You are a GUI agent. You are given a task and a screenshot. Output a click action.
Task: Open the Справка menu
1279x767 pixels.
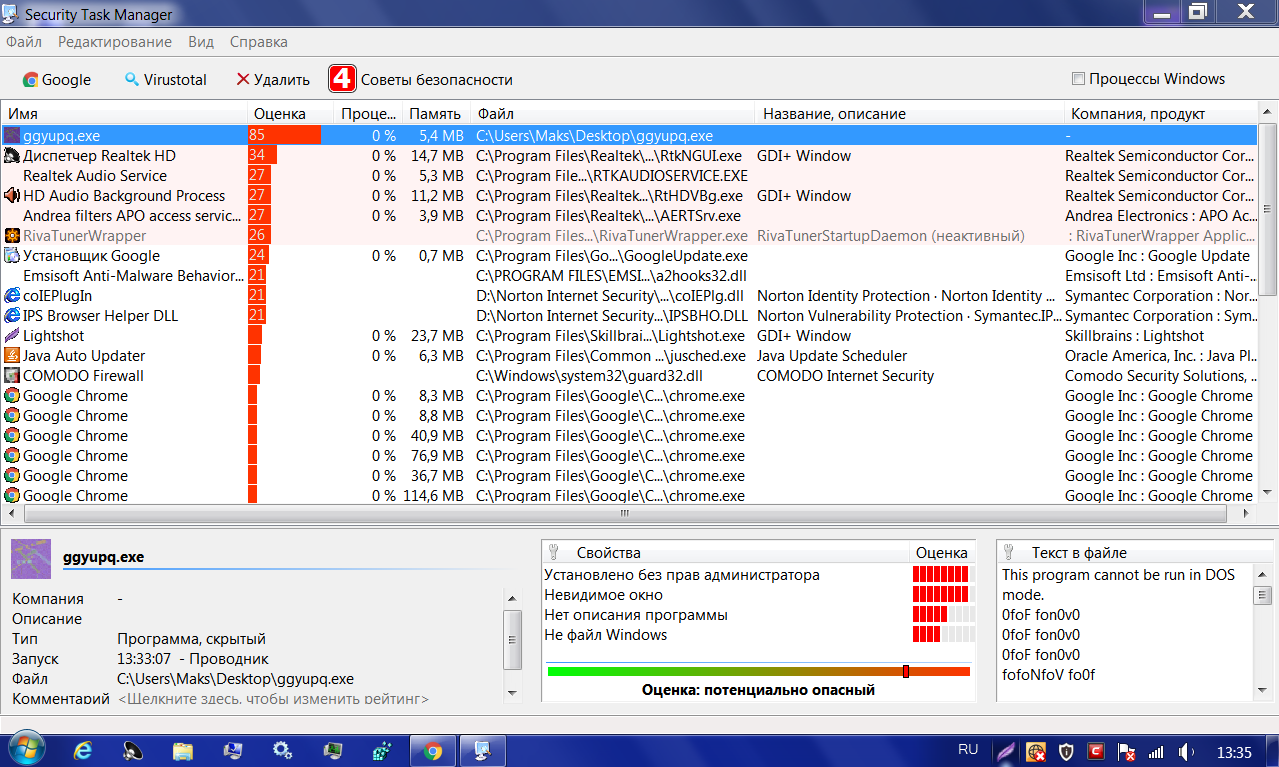259,42
